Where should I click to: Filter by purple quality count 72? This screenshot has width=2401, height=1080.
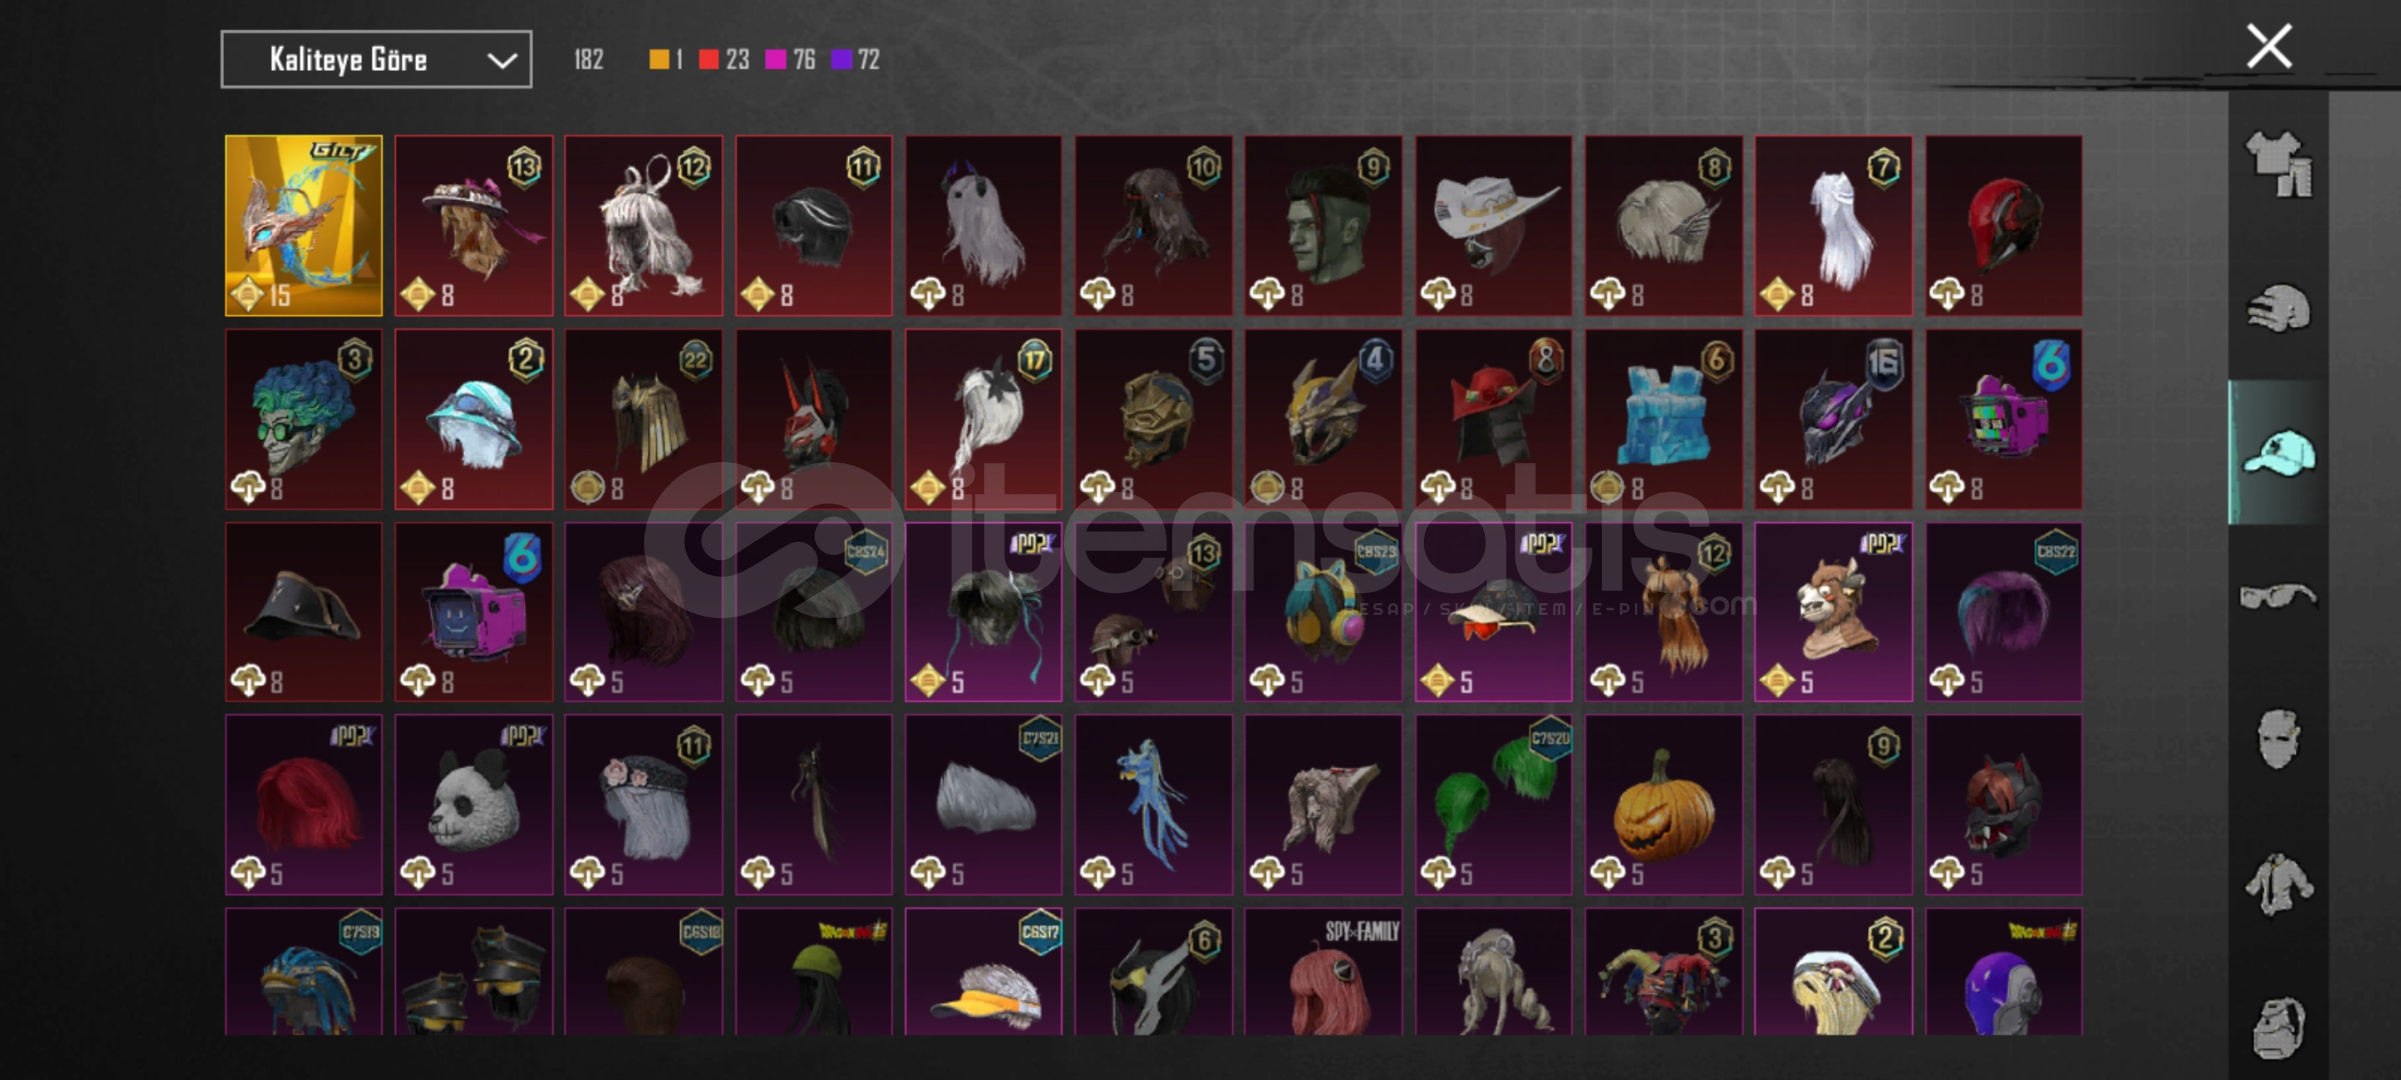click(855, 60)
